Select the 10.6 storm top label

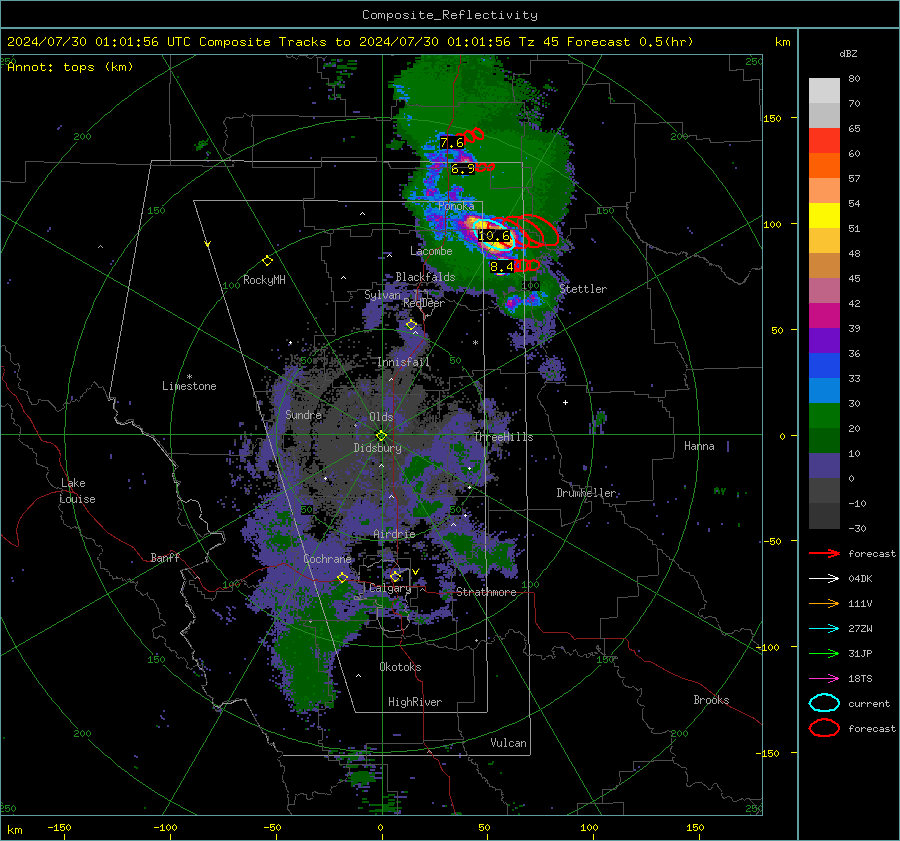(494, 236)
